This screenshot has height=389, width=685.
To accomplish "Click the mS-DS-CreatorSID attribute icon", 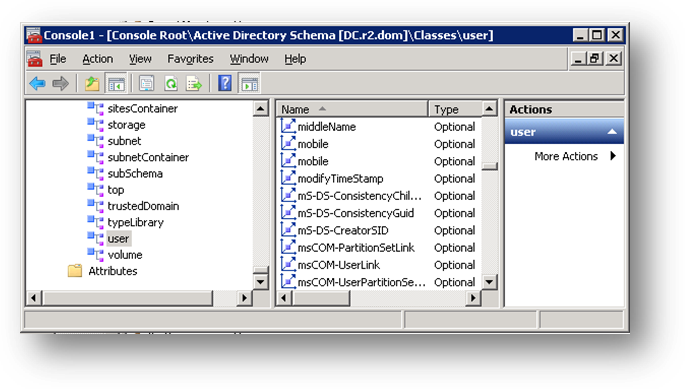I will [x=288, y=230].
